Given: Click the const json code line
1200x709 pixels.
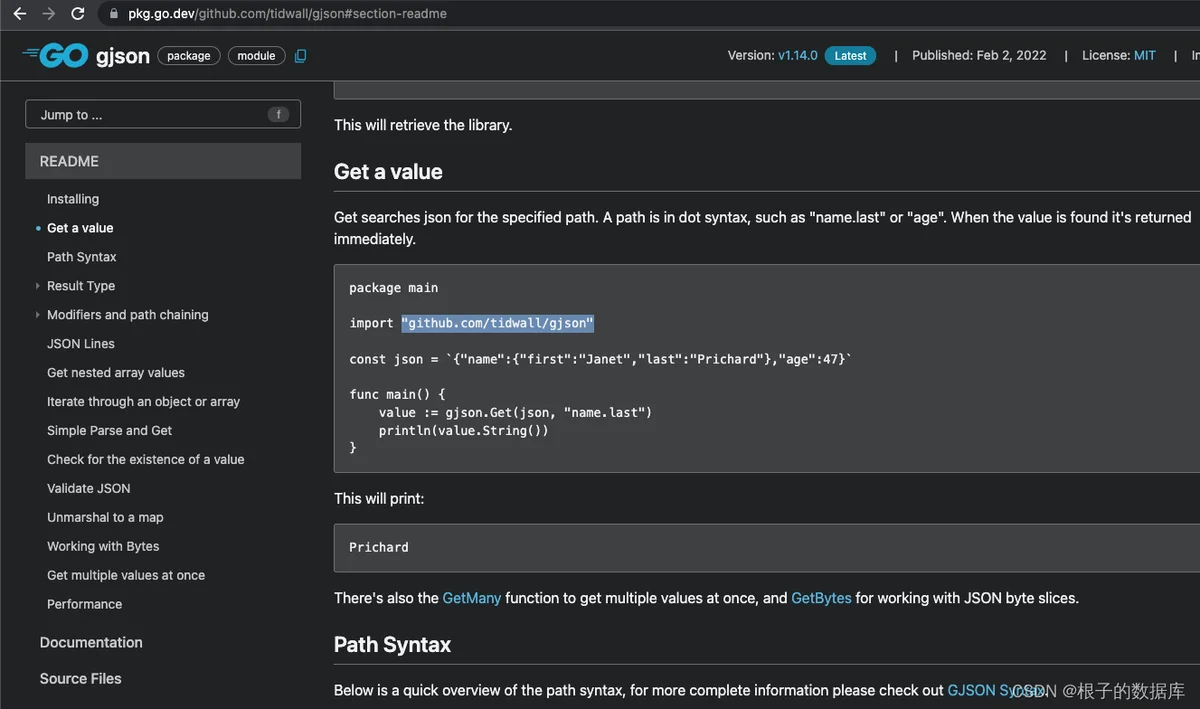Looking at the screenshot, I should coord(601,359).
